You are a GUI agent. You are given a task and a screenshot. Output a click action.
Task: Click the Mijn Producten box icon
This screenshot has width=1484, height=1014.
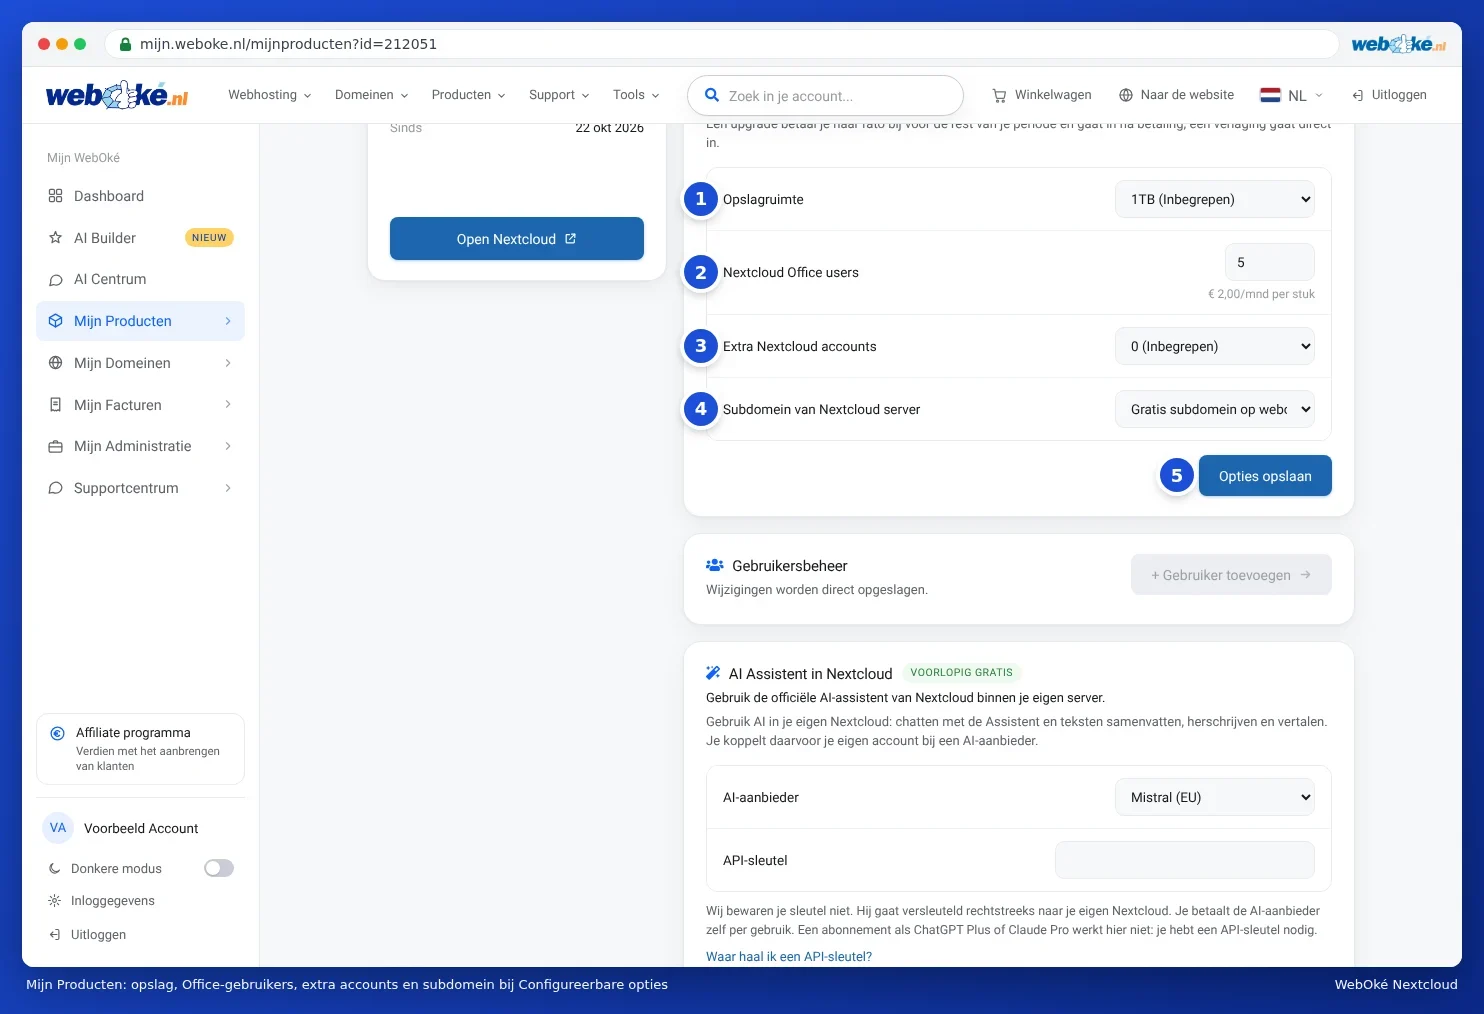[x=56, y=321]
